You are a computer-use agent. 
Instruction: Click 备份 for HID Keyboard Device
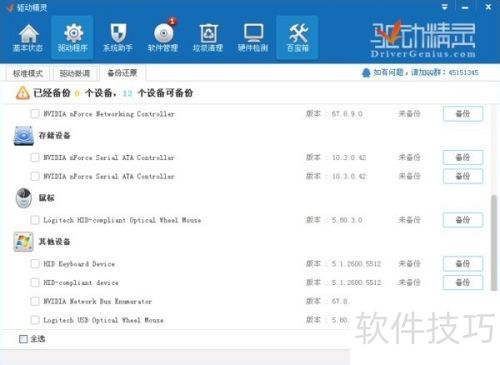tap(463, 264)
